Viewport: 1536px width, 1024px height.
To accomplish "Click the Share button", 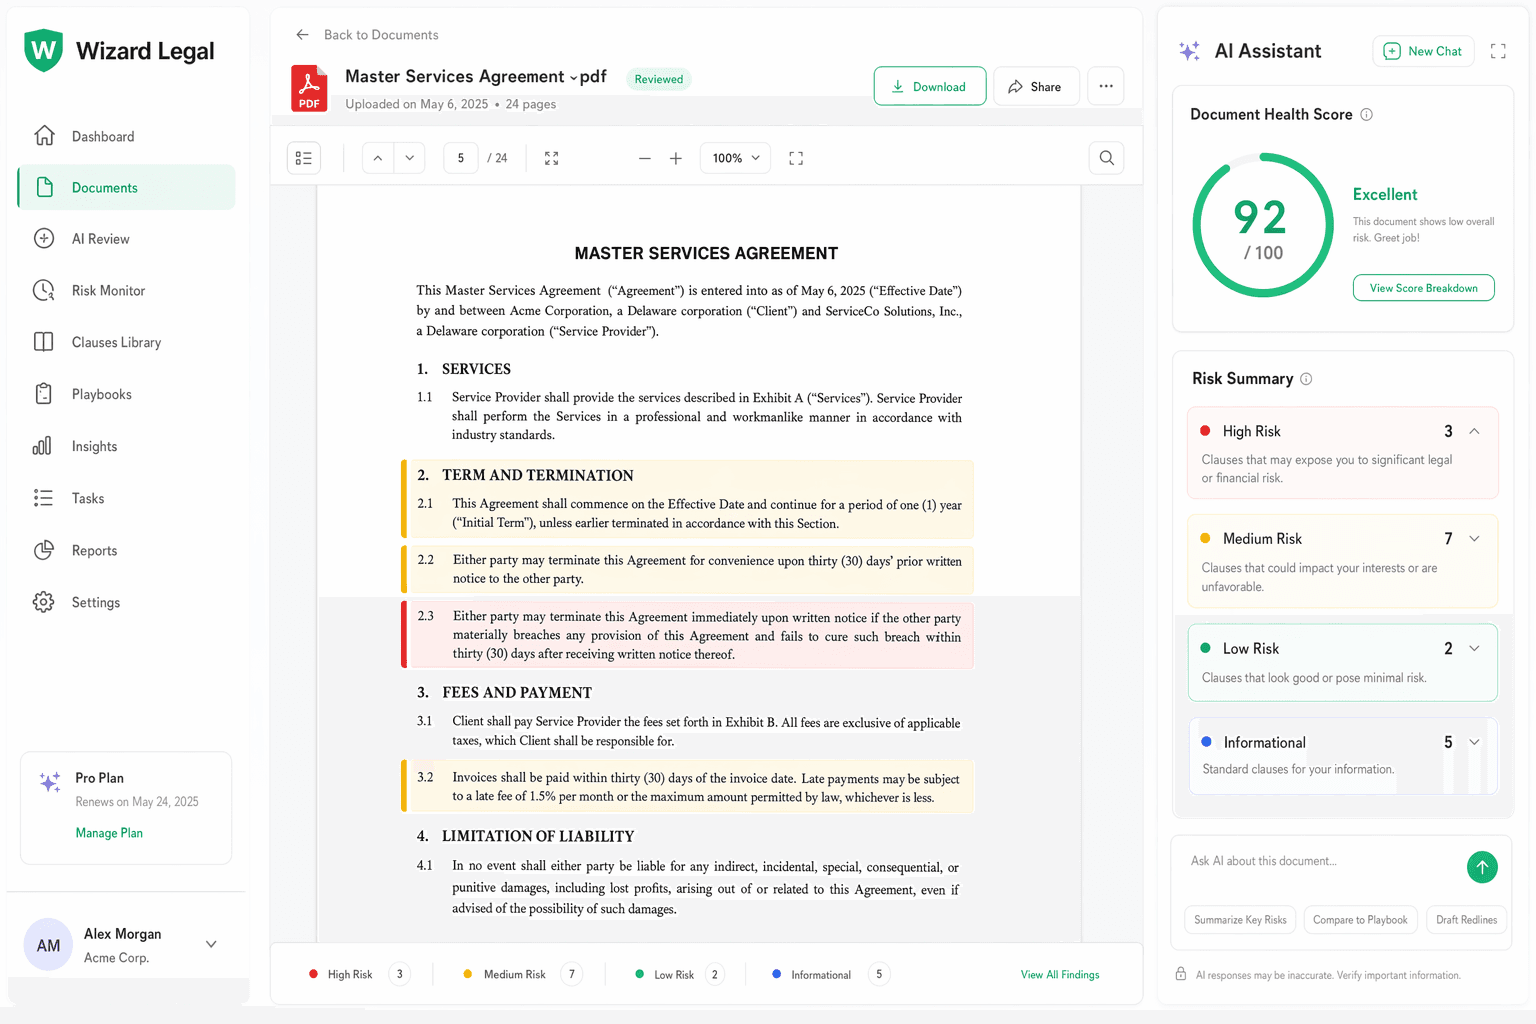I will point(1036,86).
